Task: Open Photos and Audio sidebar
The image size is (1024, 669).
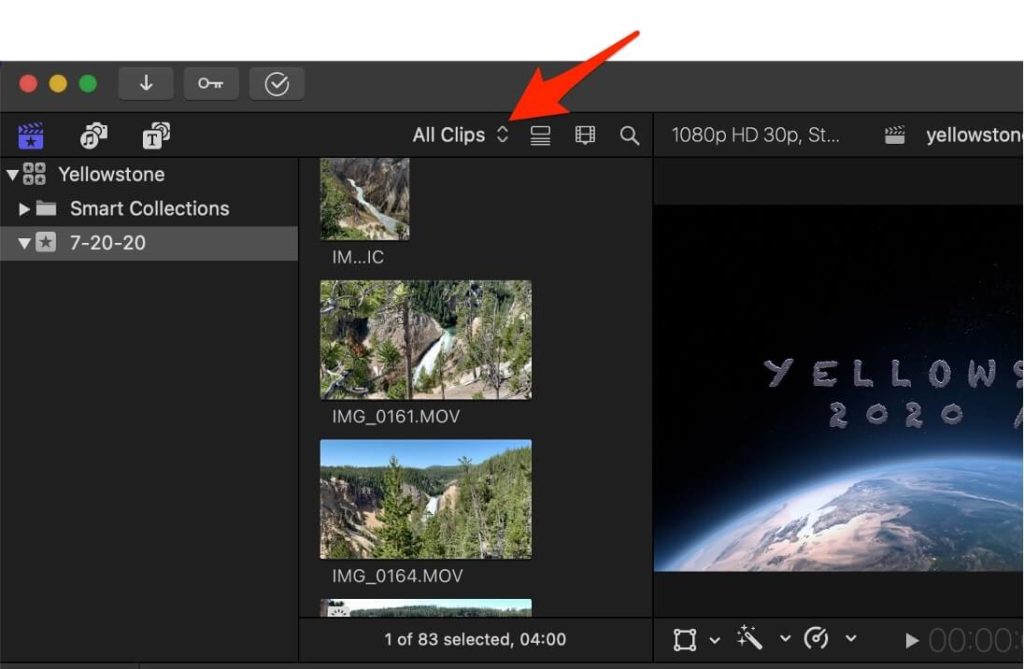Action: [93, 136]
